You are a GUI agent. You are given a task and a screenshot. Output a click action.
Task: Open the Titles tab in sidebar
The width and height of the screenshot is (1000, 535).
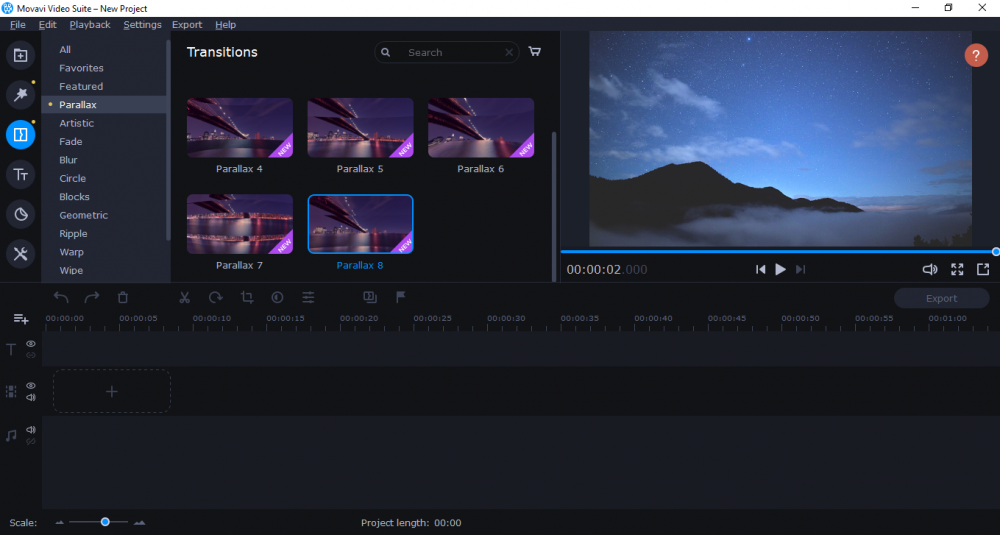click(20, 175)
